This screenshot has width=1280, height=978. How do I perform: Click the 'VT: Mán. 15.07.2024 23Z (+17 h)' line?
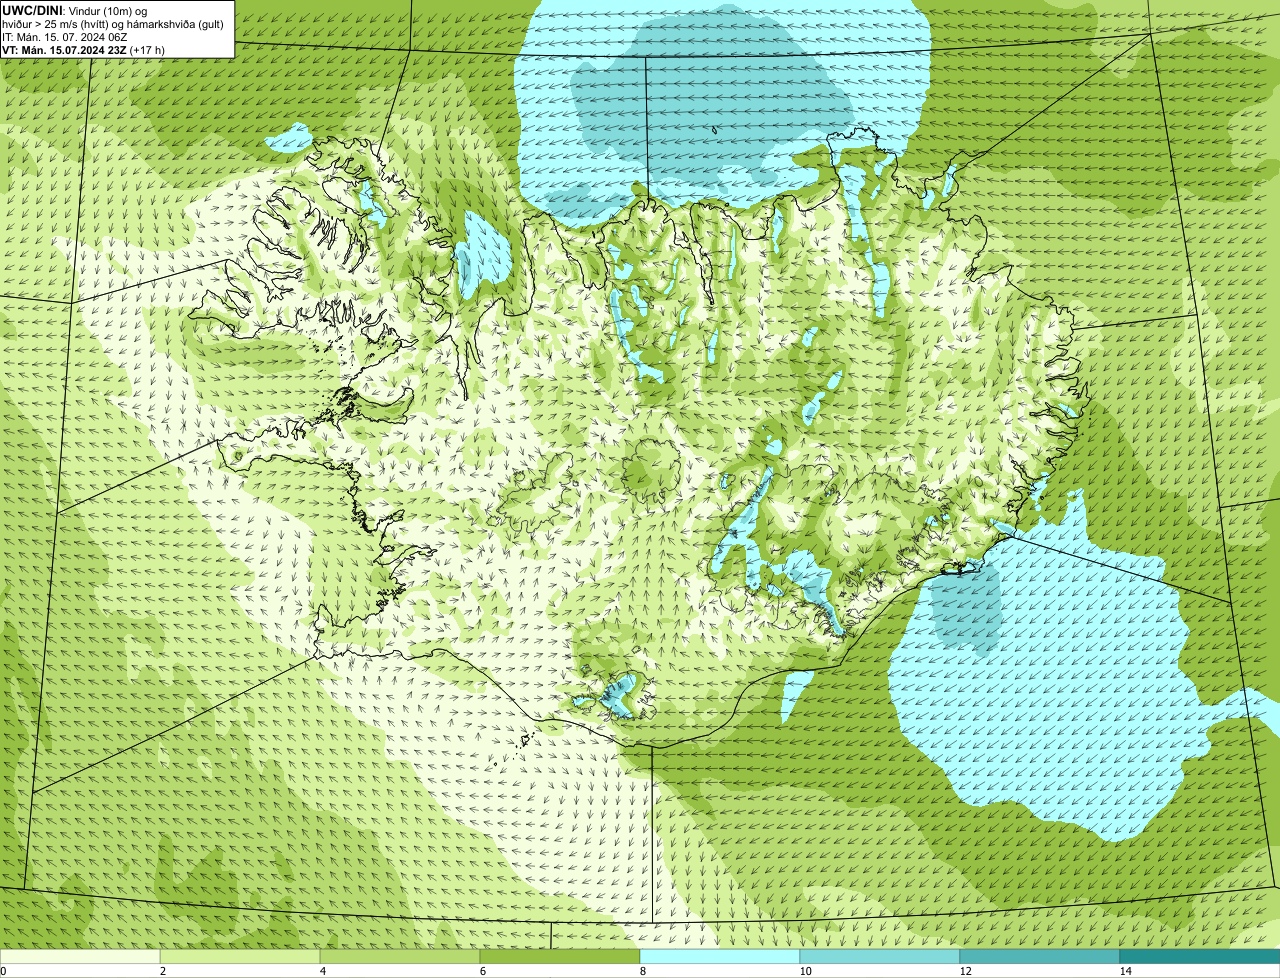pos(84,50)
